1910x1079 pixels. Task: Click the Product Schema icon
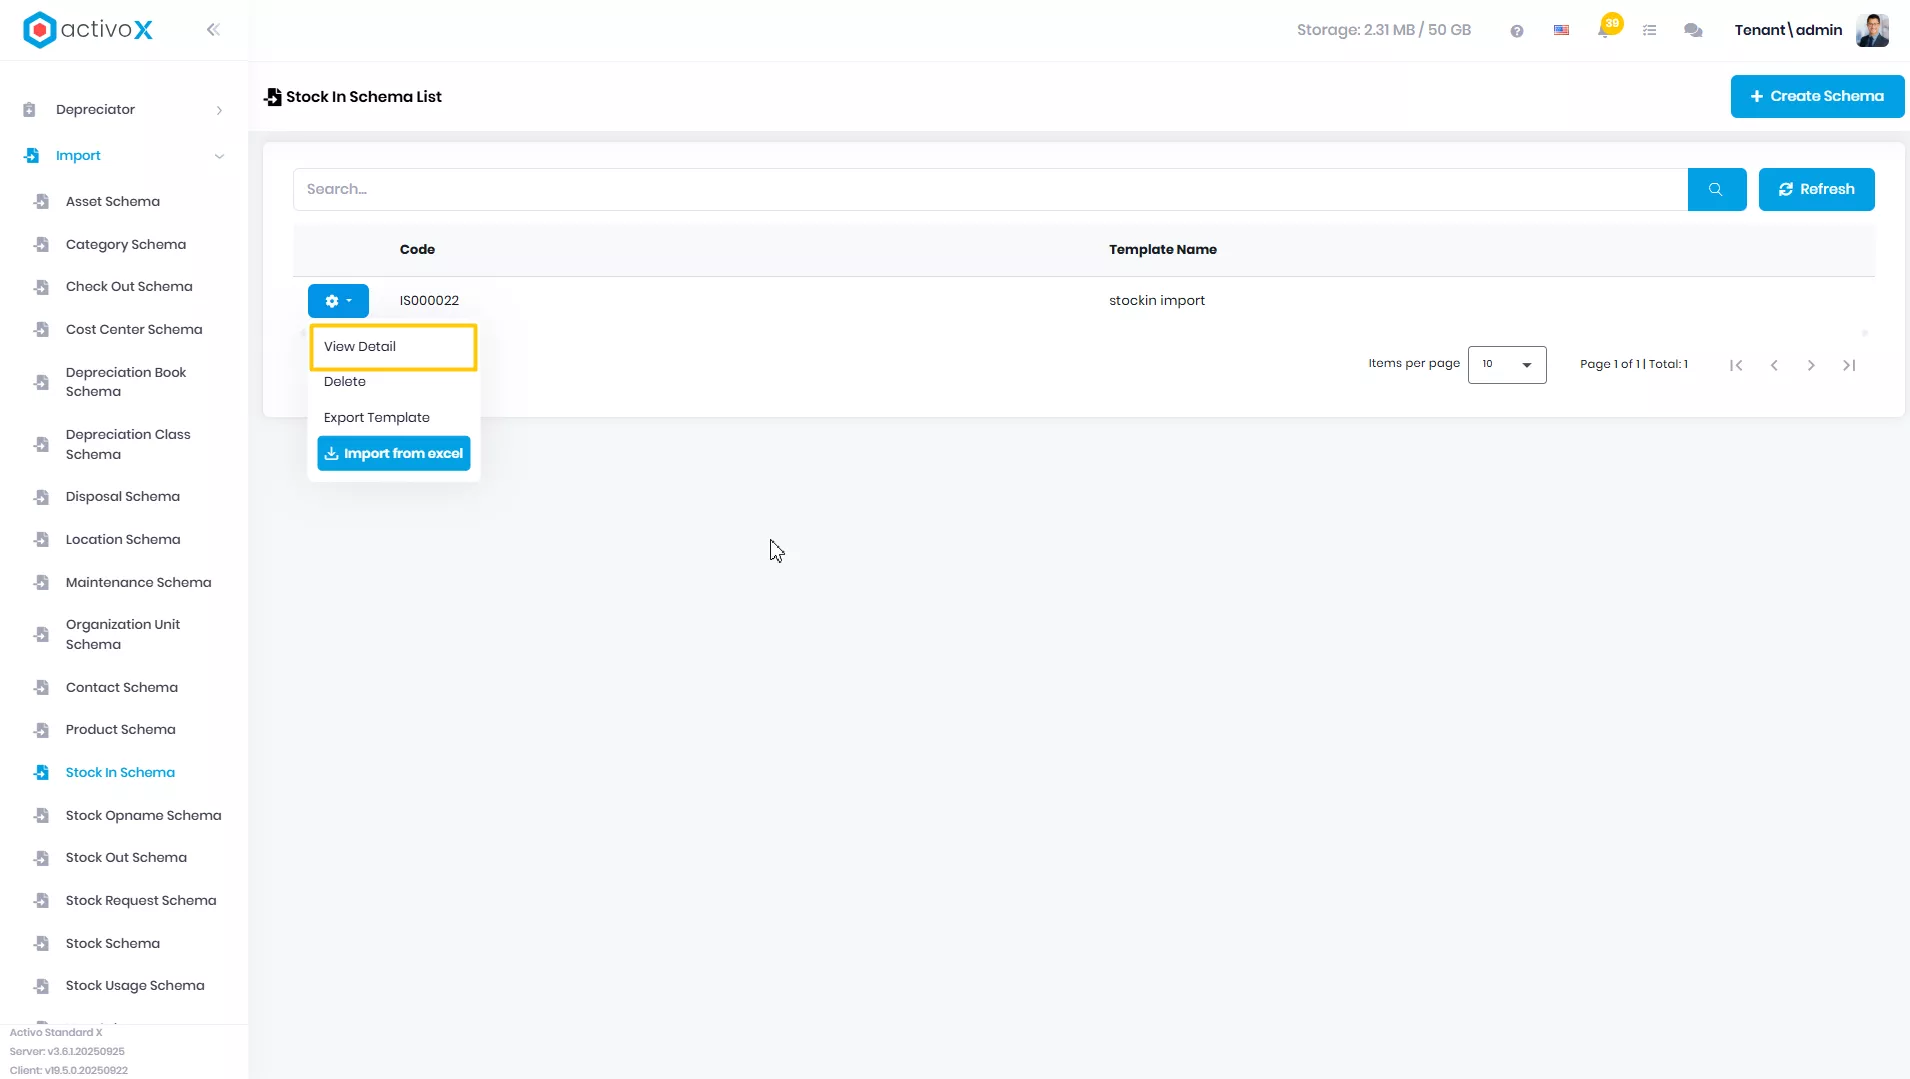click(41, 730)
